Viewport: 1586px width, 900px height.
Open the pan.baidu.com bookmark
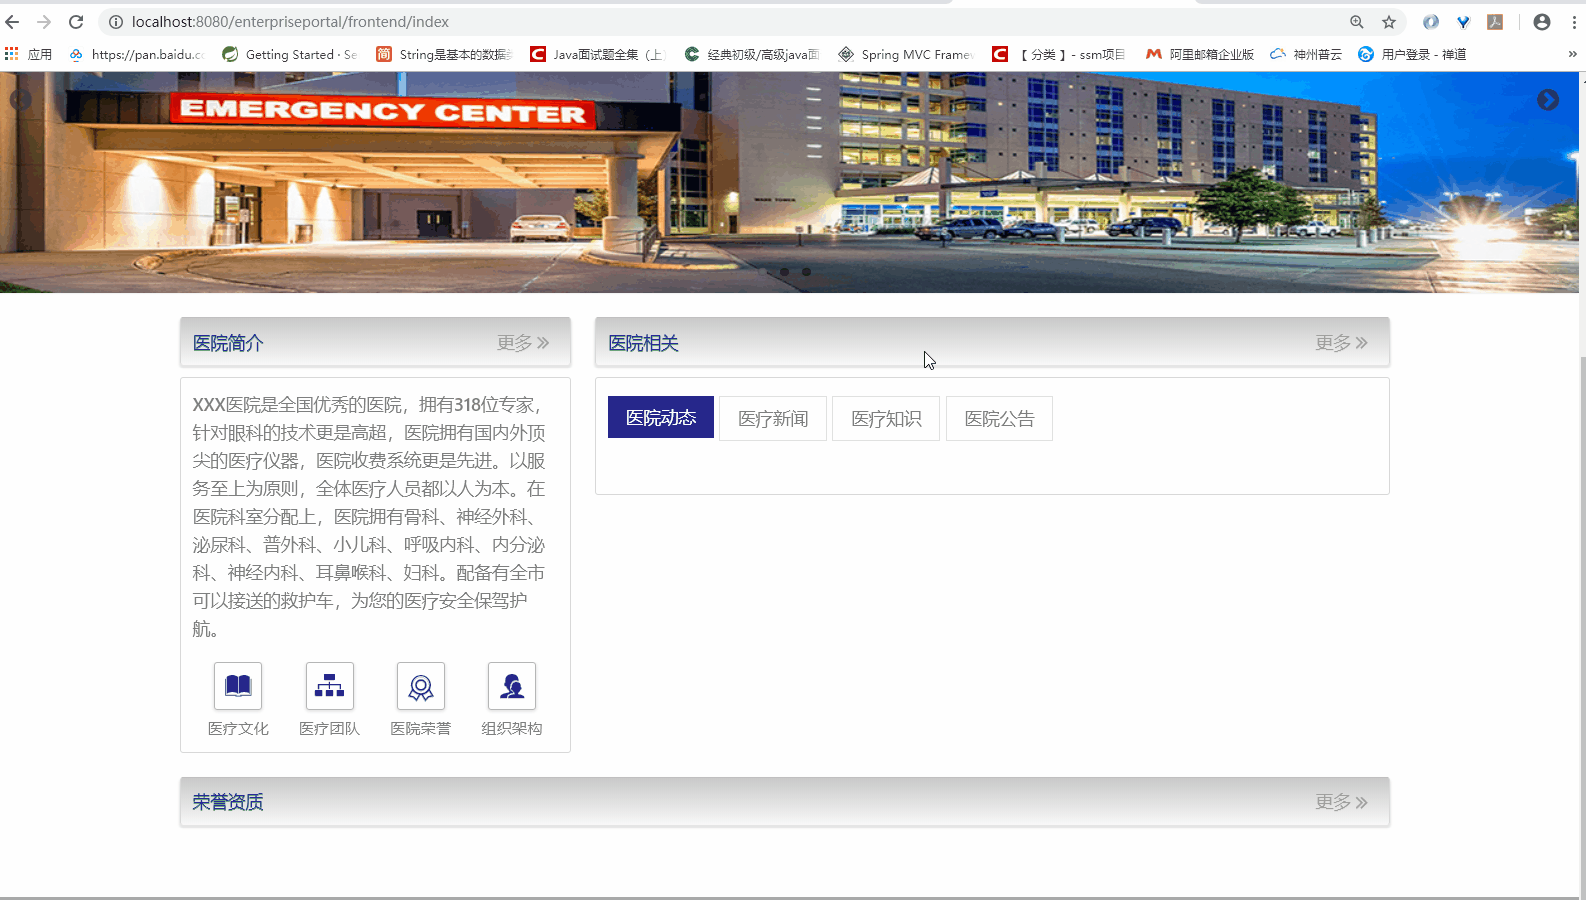136,54
